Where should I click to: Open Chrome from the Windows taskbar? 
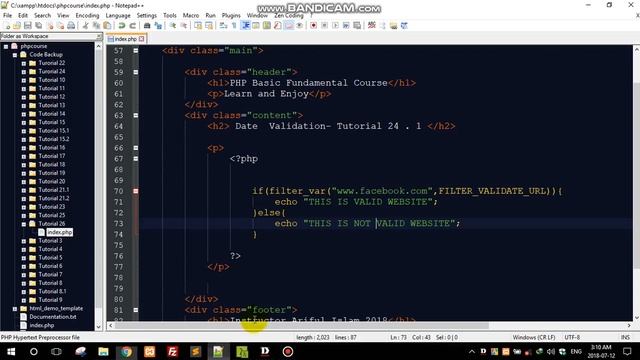point(126,351)
